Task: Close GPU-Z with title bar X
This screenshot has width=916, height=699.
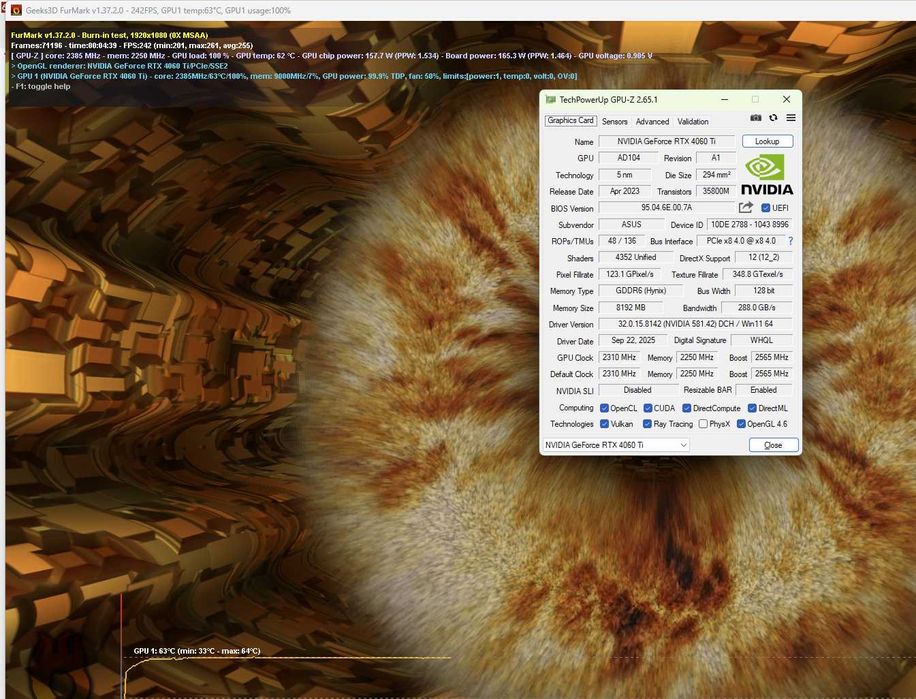Action: [786, 100]
